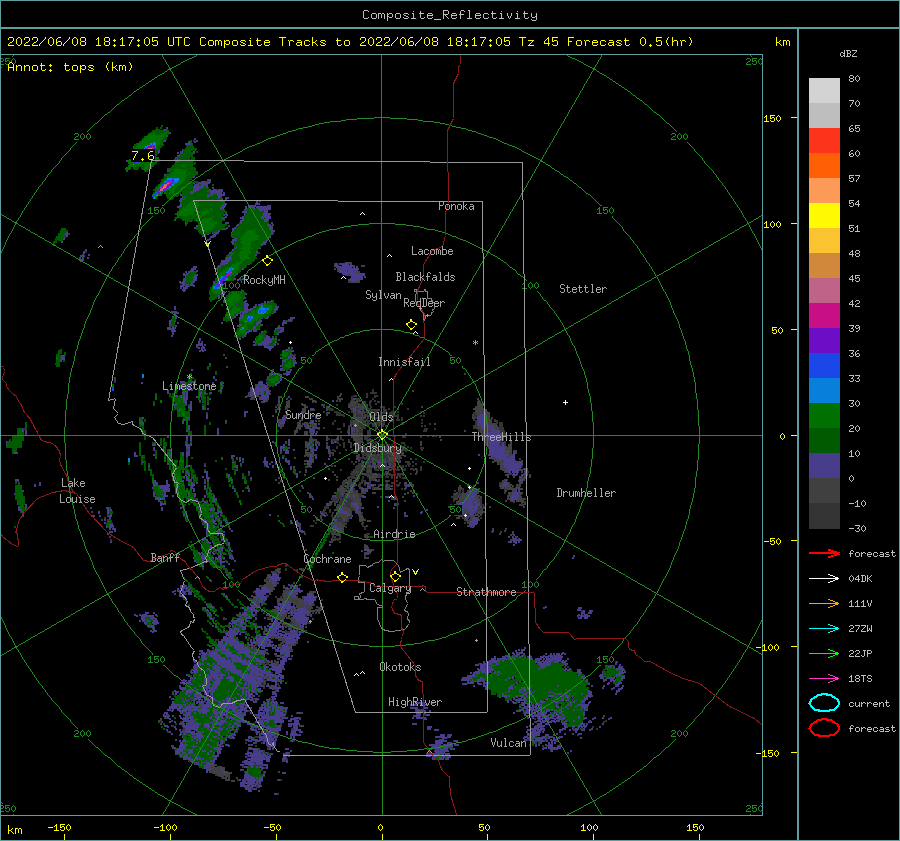Click the yellow diamond marker near RockyMH

pos(267,261)
